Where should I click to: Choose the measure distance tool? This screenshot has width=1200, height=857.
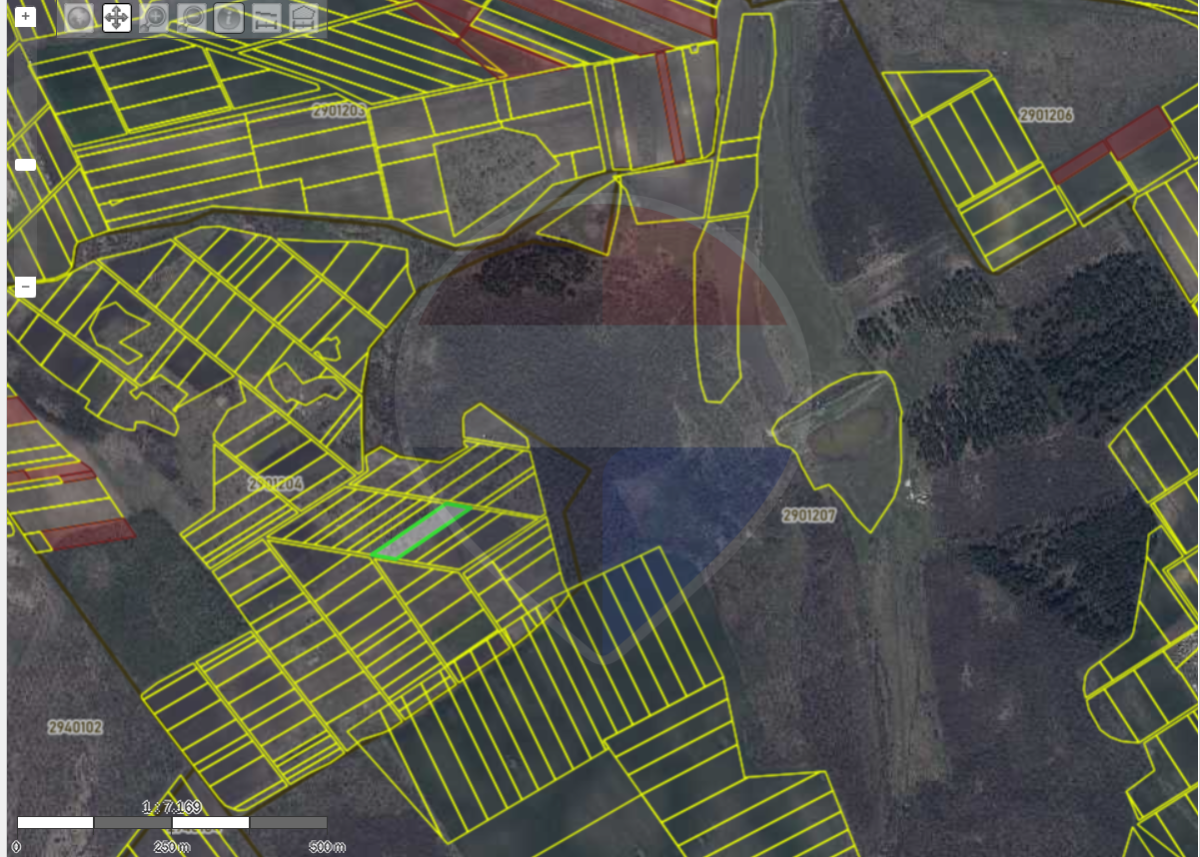click(265, 17)
